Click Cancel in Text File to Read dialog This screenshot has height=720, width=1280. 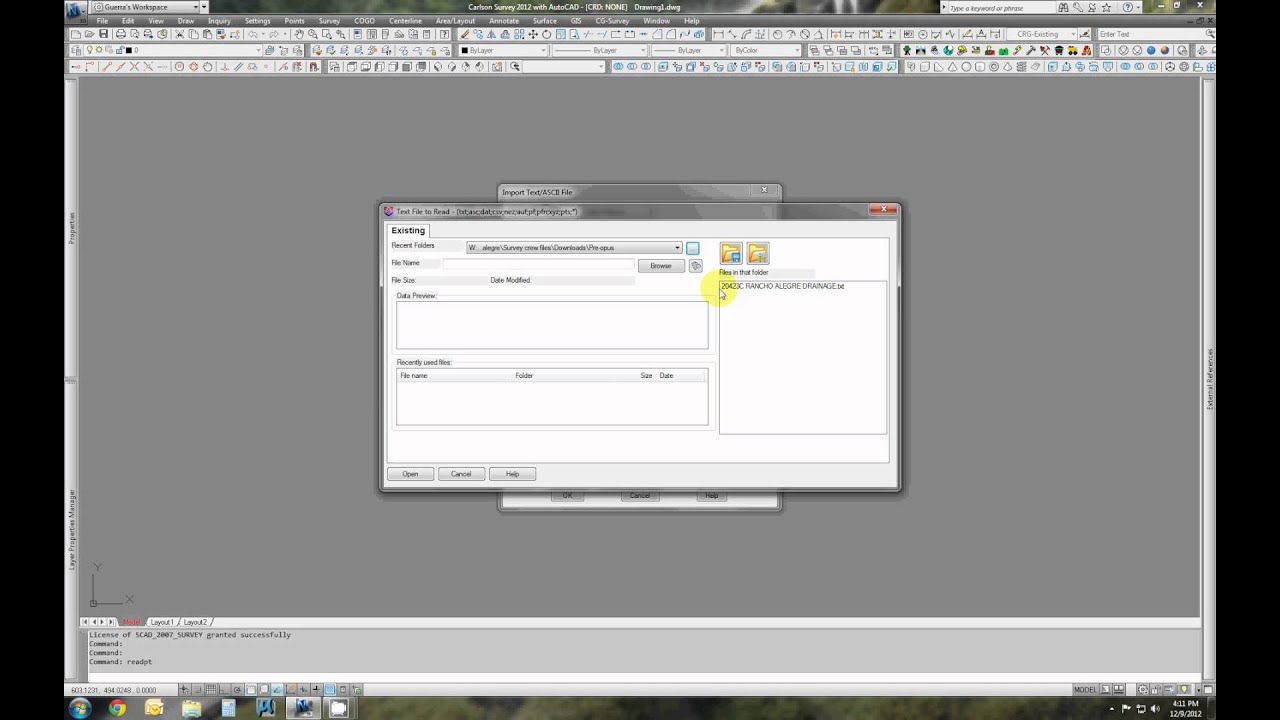coord(461,474)
